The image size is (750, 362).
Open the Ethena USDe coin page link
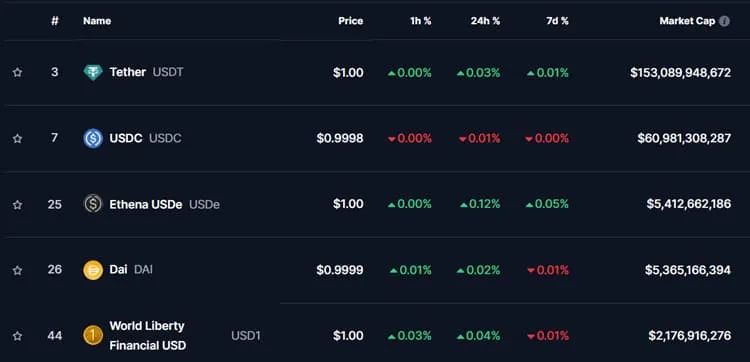coord(165,205)
